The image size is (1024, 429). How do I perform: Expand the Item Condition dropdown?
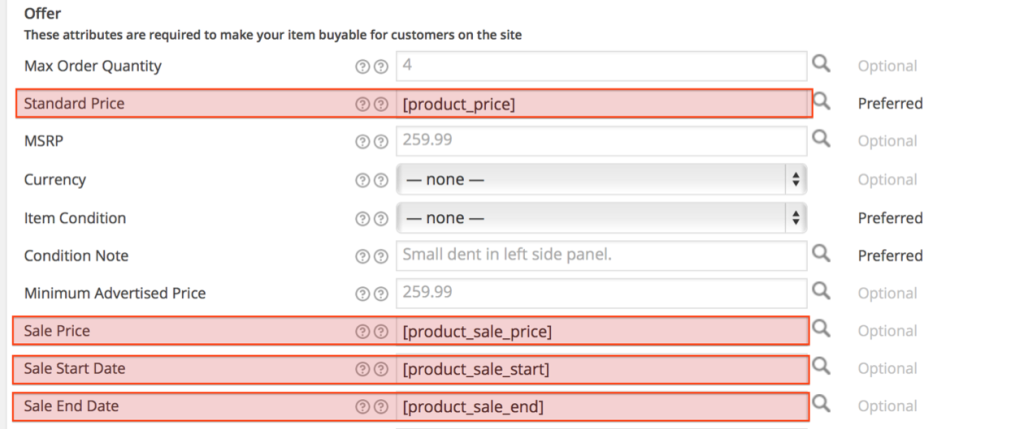coord(601,218)
